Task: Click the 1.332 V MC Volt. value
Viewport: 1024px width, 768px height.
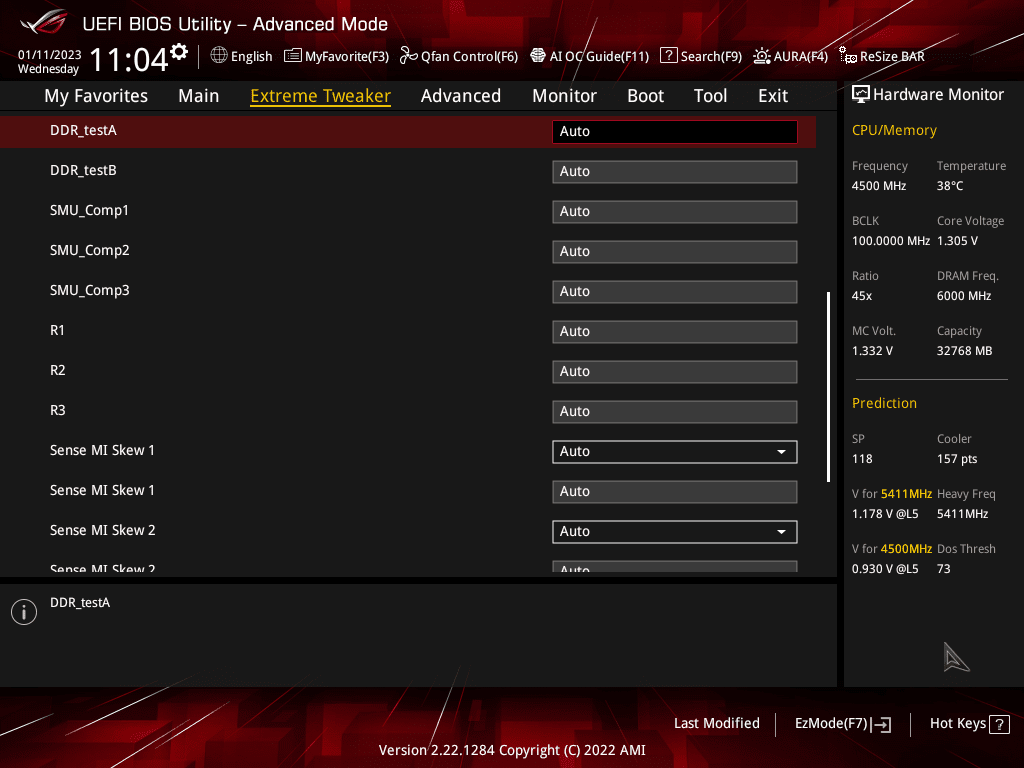Action: click(872, 351)
